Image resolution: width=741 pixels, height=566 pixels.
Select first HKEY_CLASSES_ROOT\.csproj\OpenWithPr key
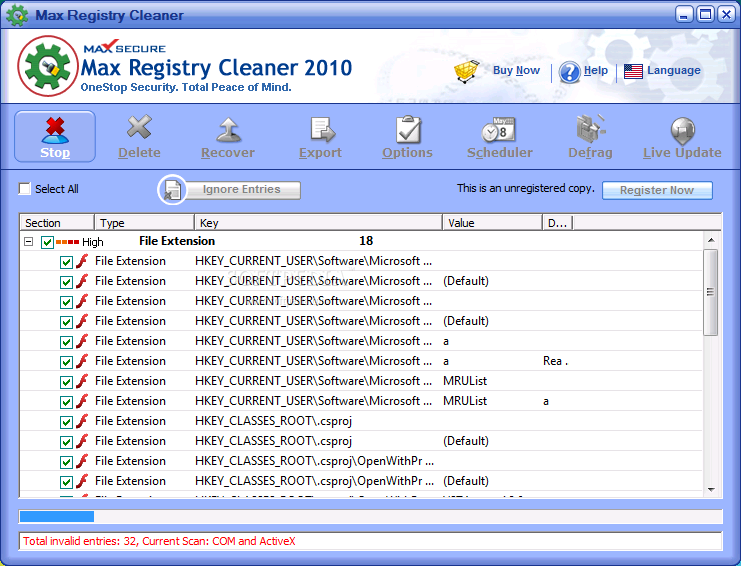click(x=314, y=461)
